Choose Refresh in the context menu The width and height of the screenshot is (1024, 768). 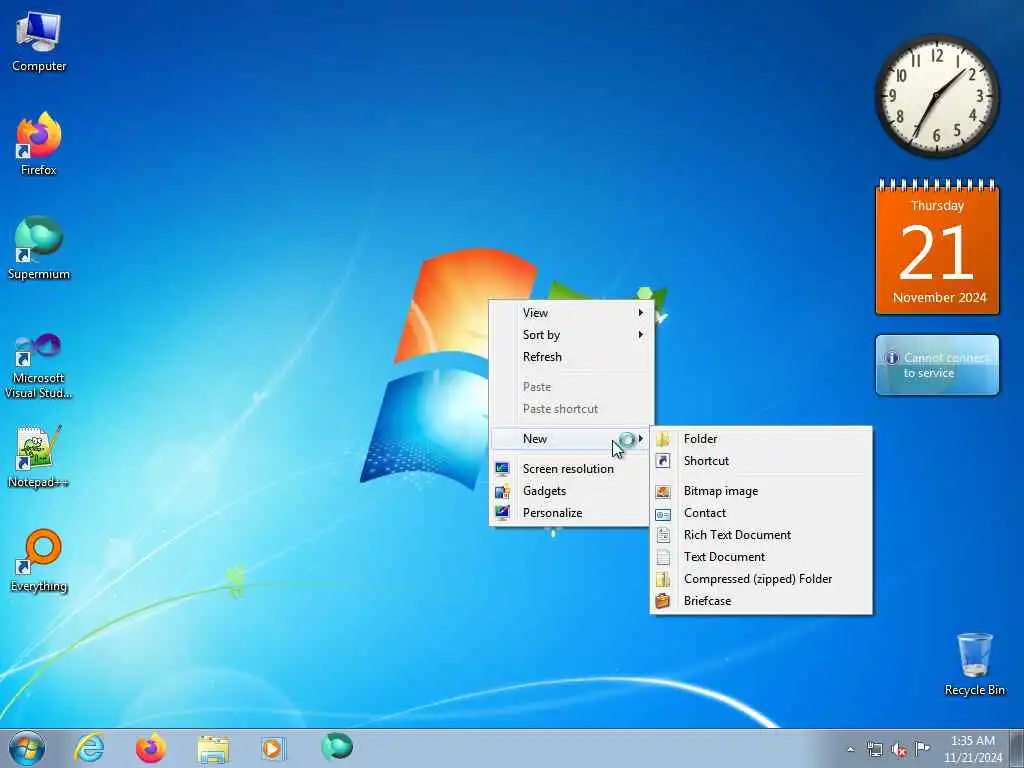point(571,357)
